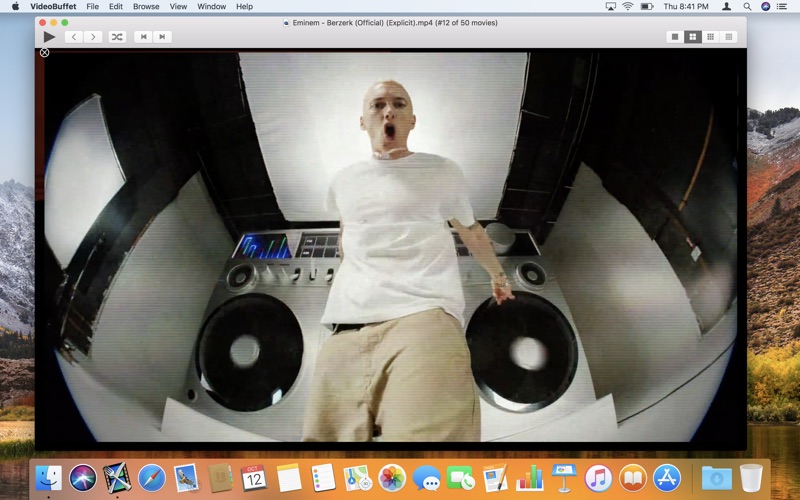Viewport: 800px width, 500px height.
Task: Launch Siri from the Dock
Action: (x=83, y=479)
